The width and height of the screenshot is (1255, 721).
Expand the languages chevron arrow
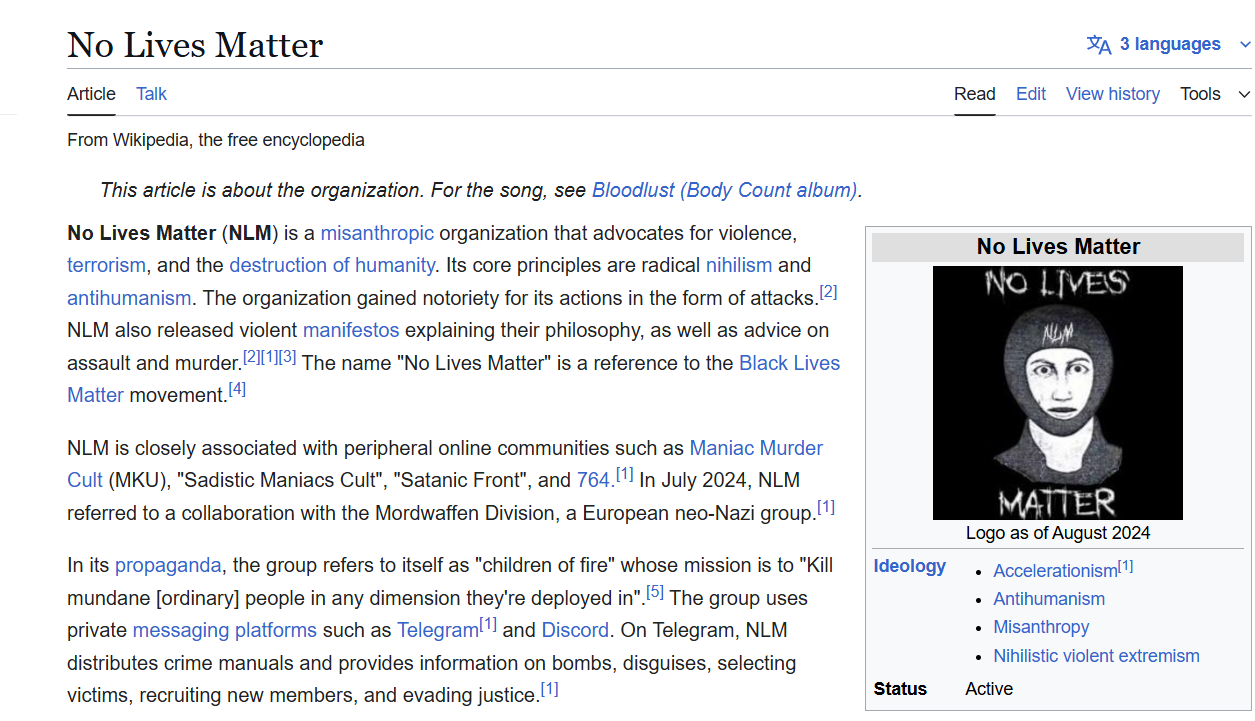1245,45
